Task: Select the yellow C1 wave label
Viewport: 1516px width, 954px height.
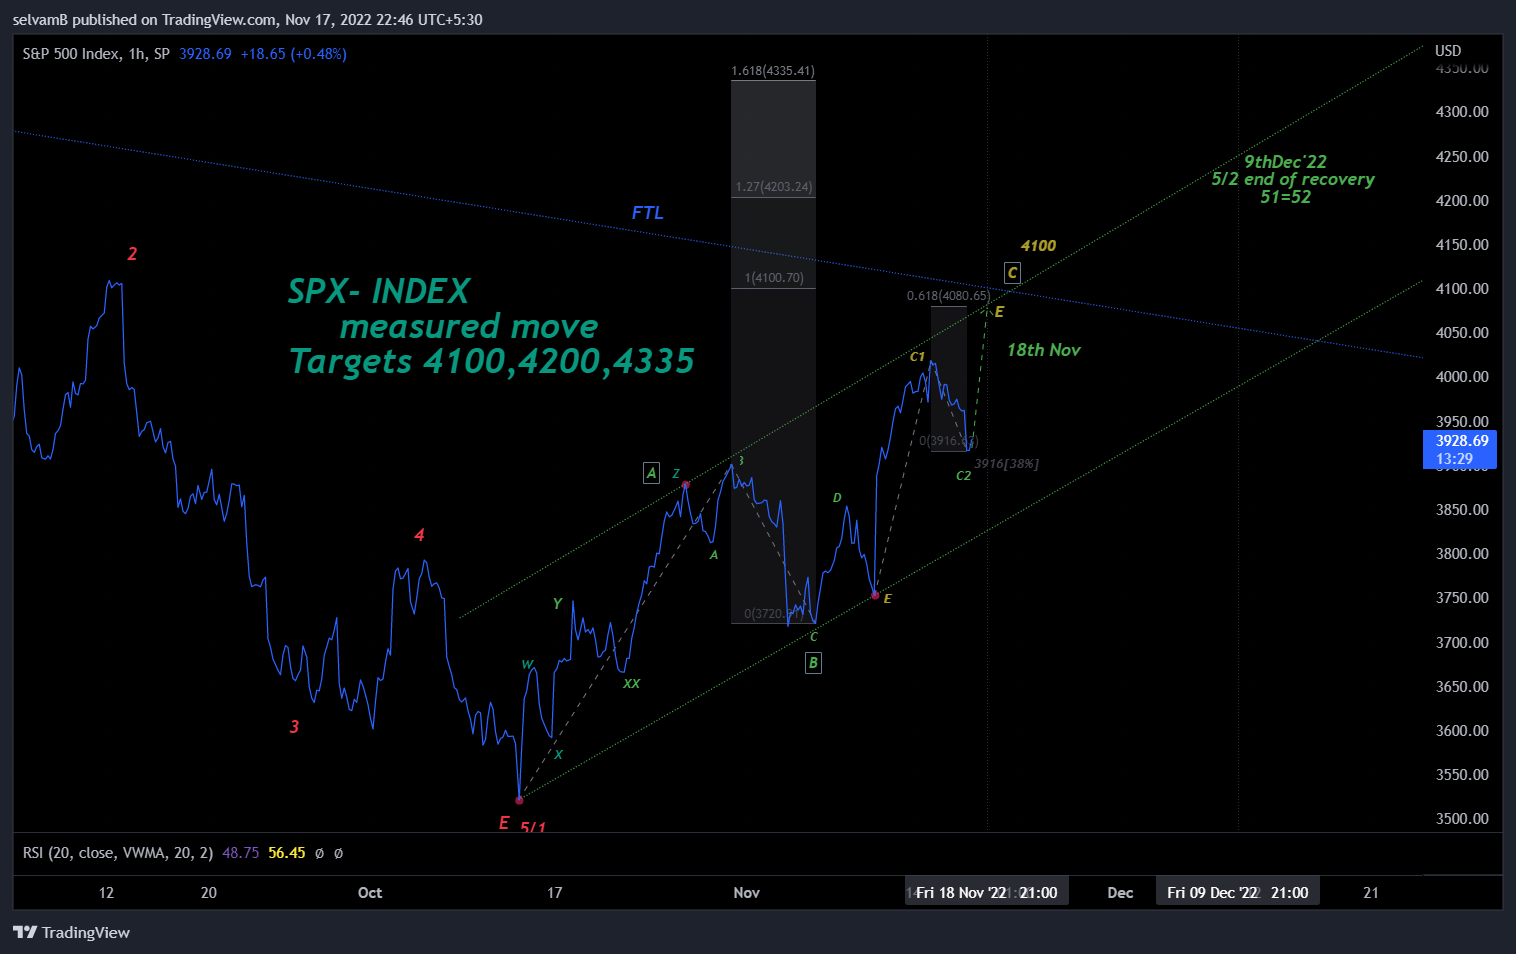Action: click(x=917, y=357)
